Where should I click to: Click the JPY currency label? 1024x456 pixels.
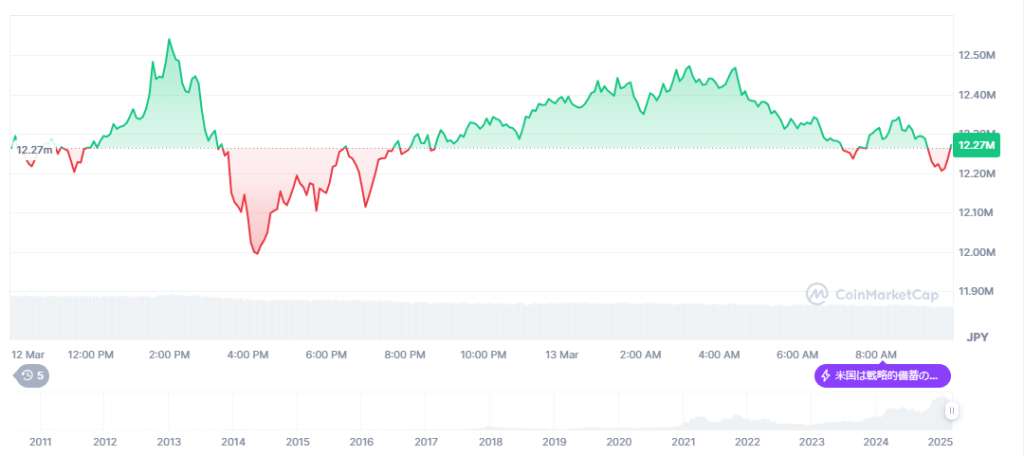click(x=977, y=337)
